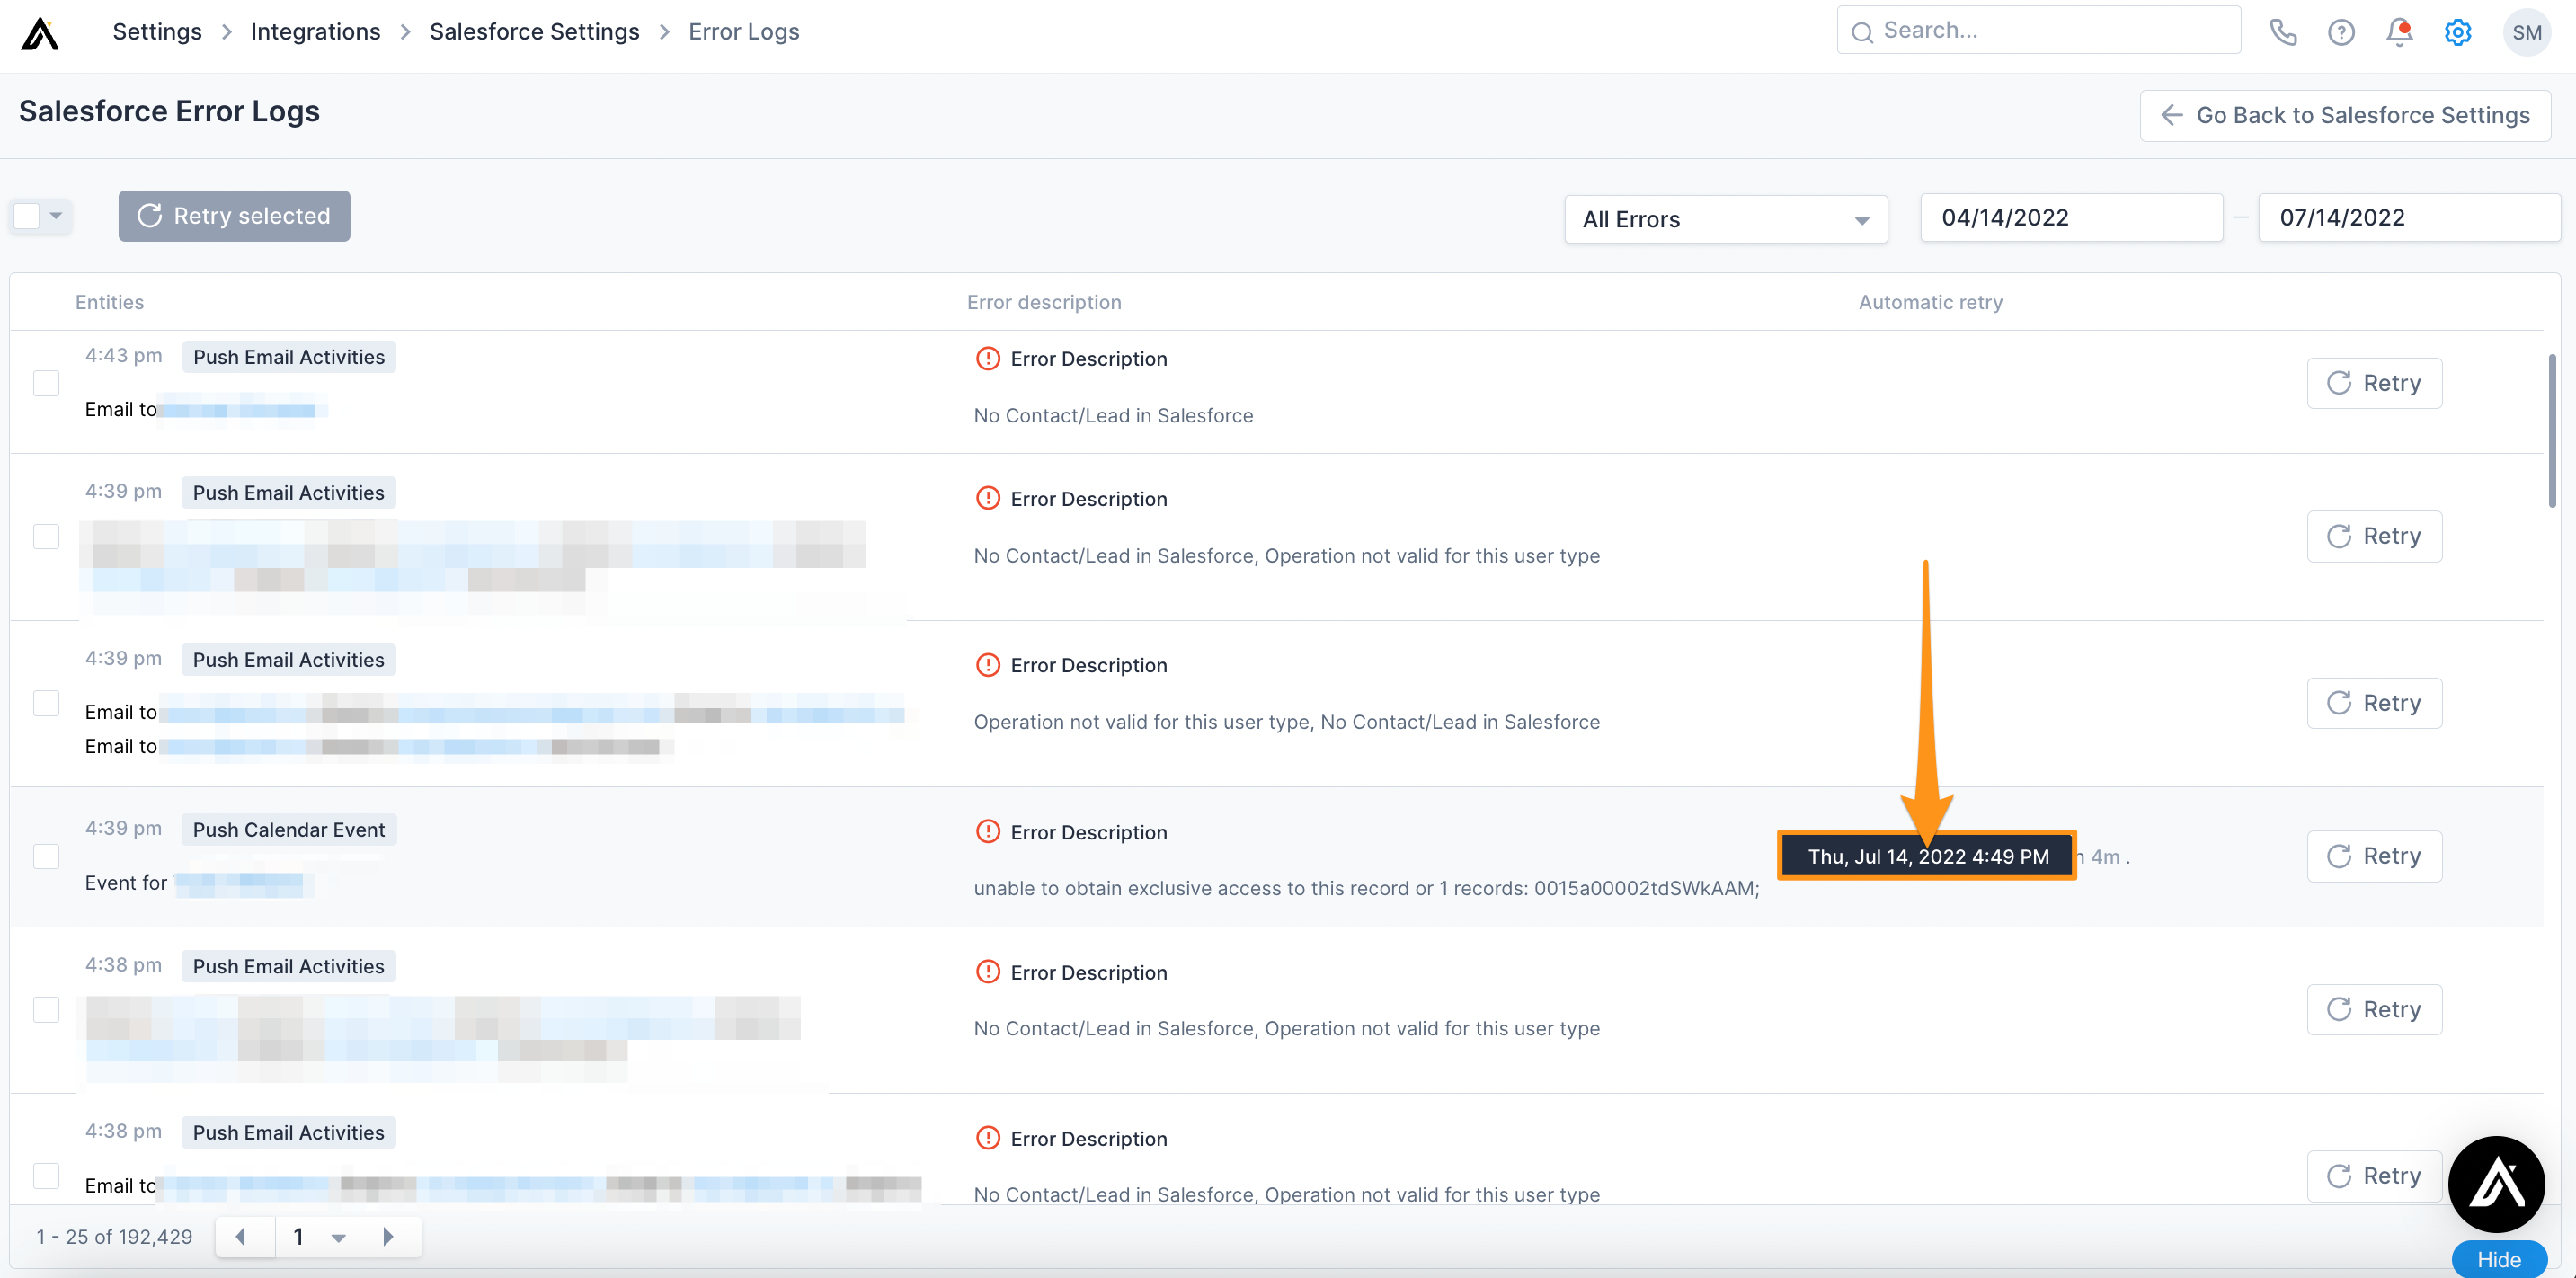The height and width of the screenshot is (1278, 2576).
Task: Go to Settings breadcrumb
Action: click(157, 31)
